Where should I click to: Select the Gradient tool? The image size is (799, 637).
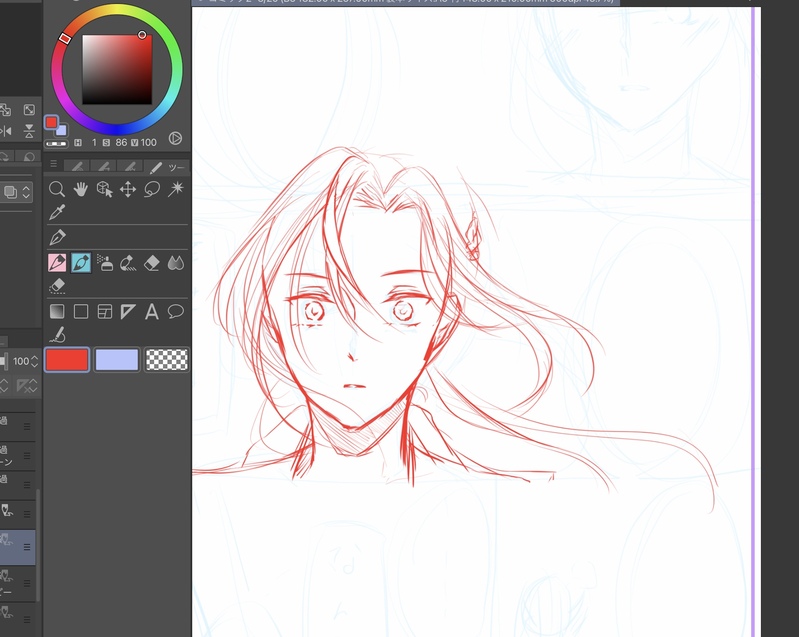[x=57, y=311]
